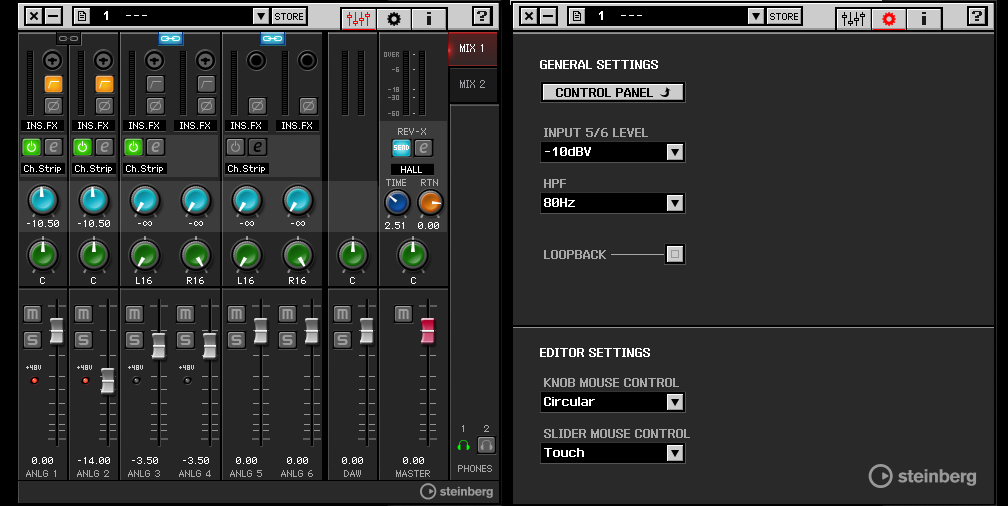Open info tab in right window
1008x506 pixels.
click(924, 18)
